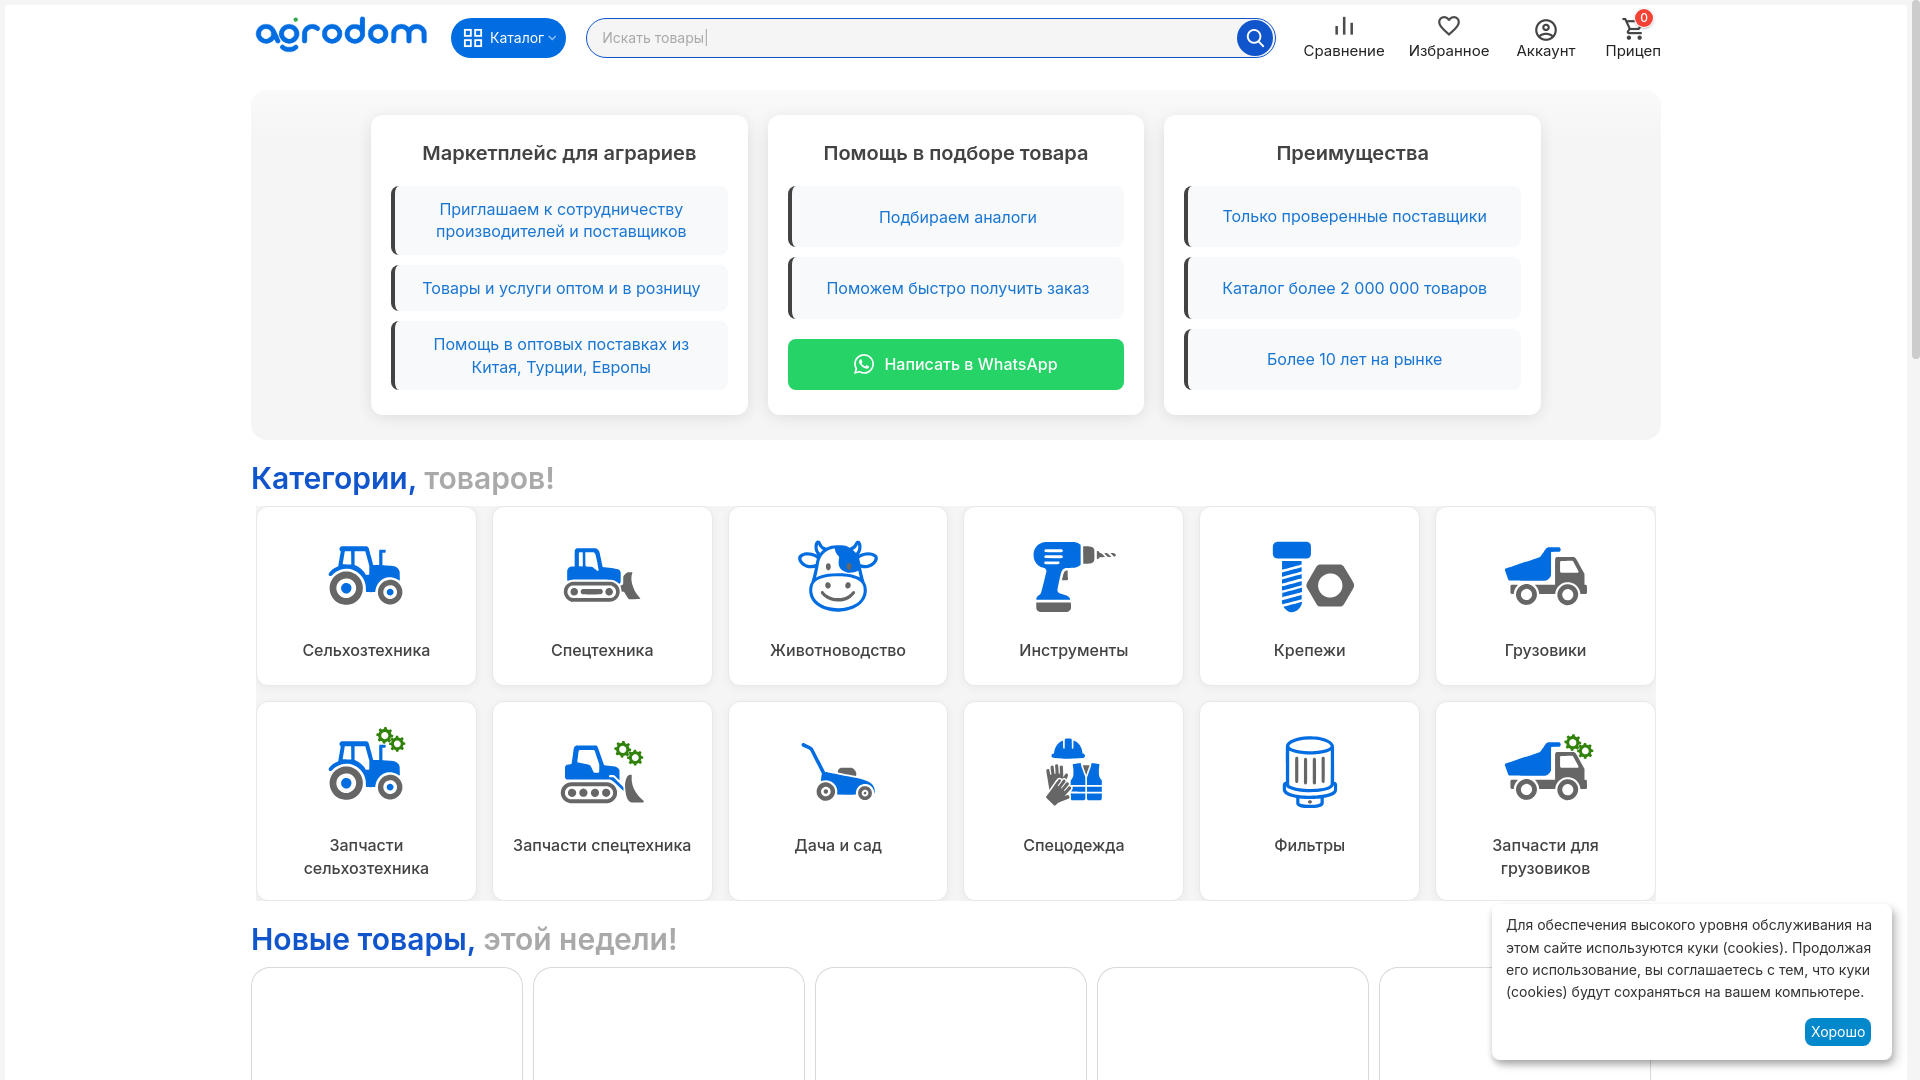Viewport: 1920px width, 1080px height.
Task: Open Дача и сад lawnmower icon
Action: click(838, 772)
